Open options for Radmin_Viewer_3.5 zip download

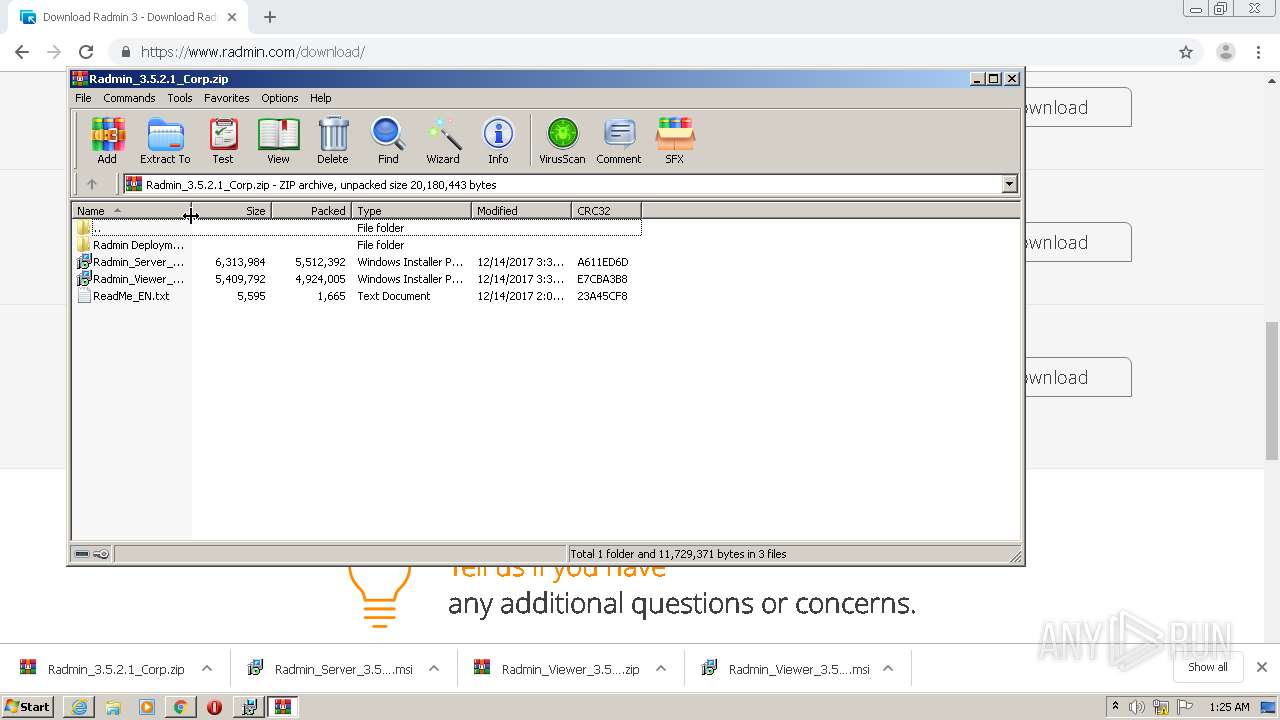point(661,669)
